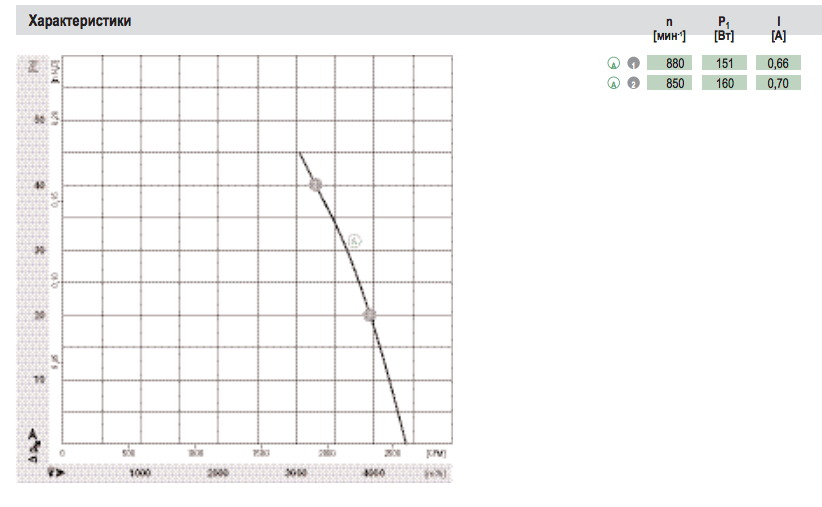Click the "4000" label on the bottom flow axis
This screenshot has width=822, height=507.
[x=374, y=473]
